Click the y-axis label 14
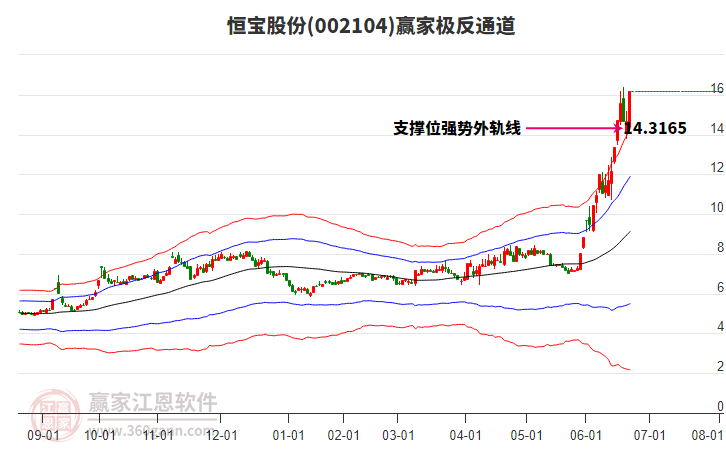Image resolution: width=726 pixels, height=450 pixels. tap(717, 128)
